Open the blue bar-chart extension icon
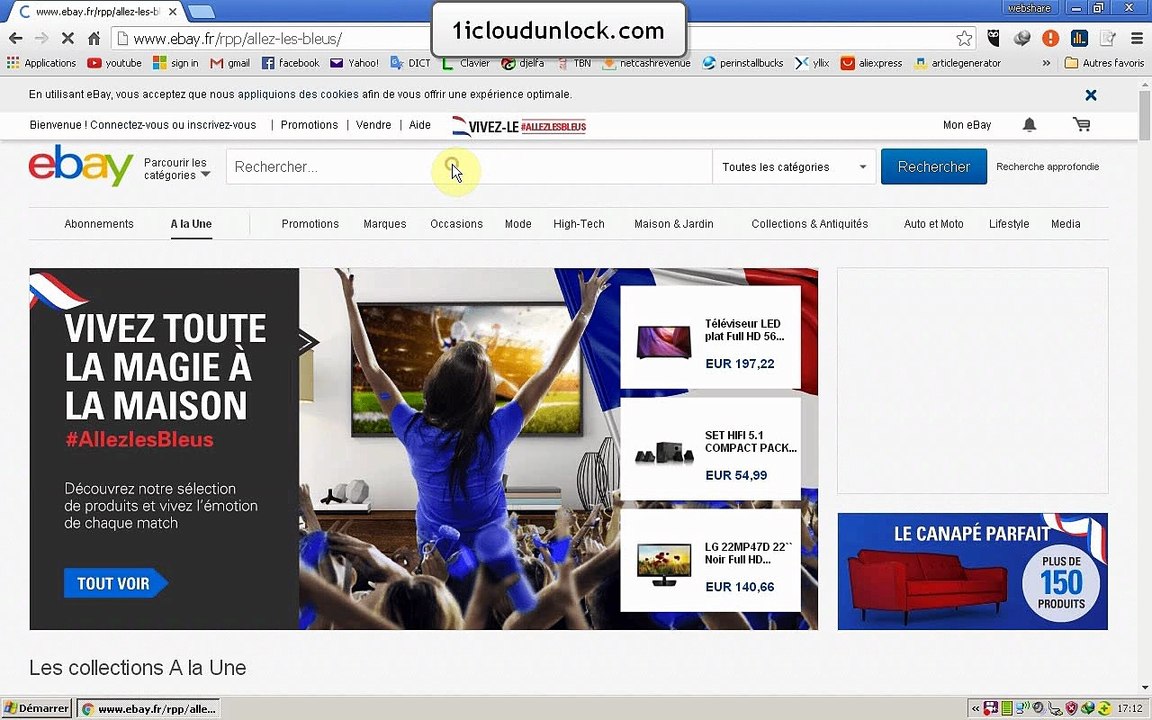The height and width of the screenshot is (720, 1152). (x=1079, y=38)
